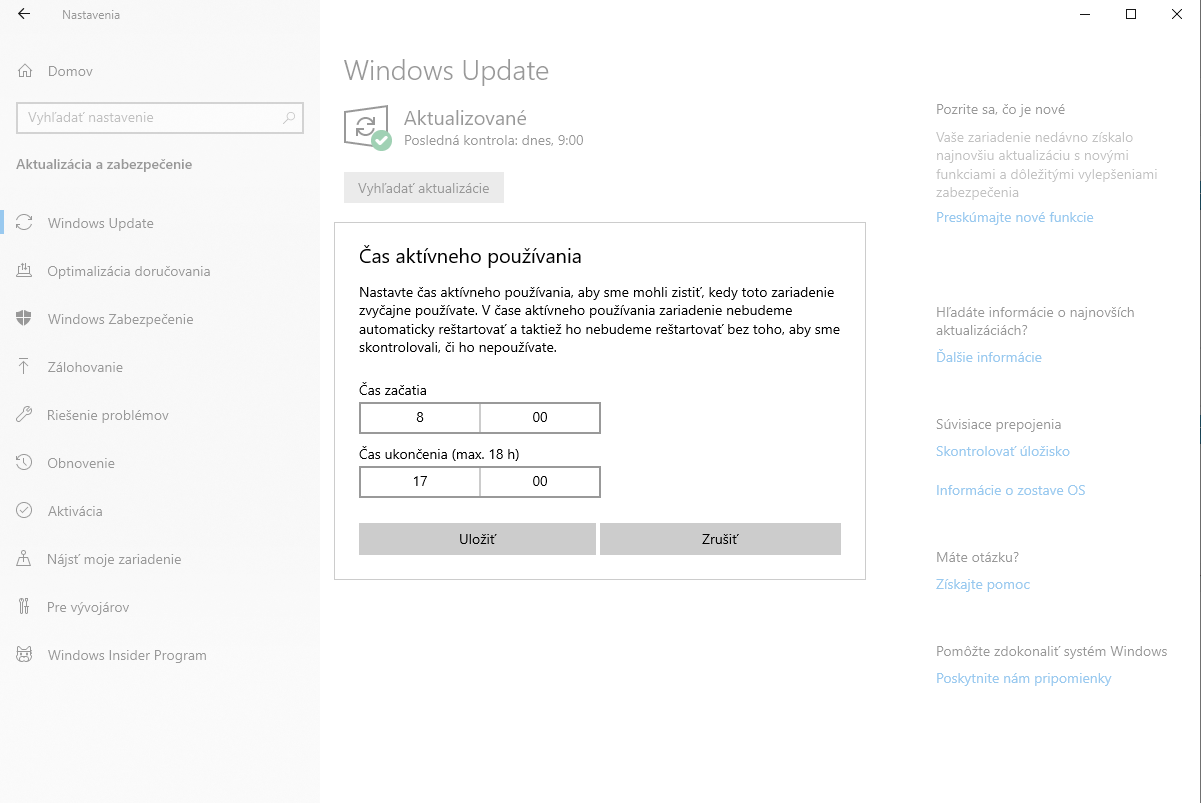
Task: Open the Preskúmajte nové funkcie link
Action: pos(1015,217)
